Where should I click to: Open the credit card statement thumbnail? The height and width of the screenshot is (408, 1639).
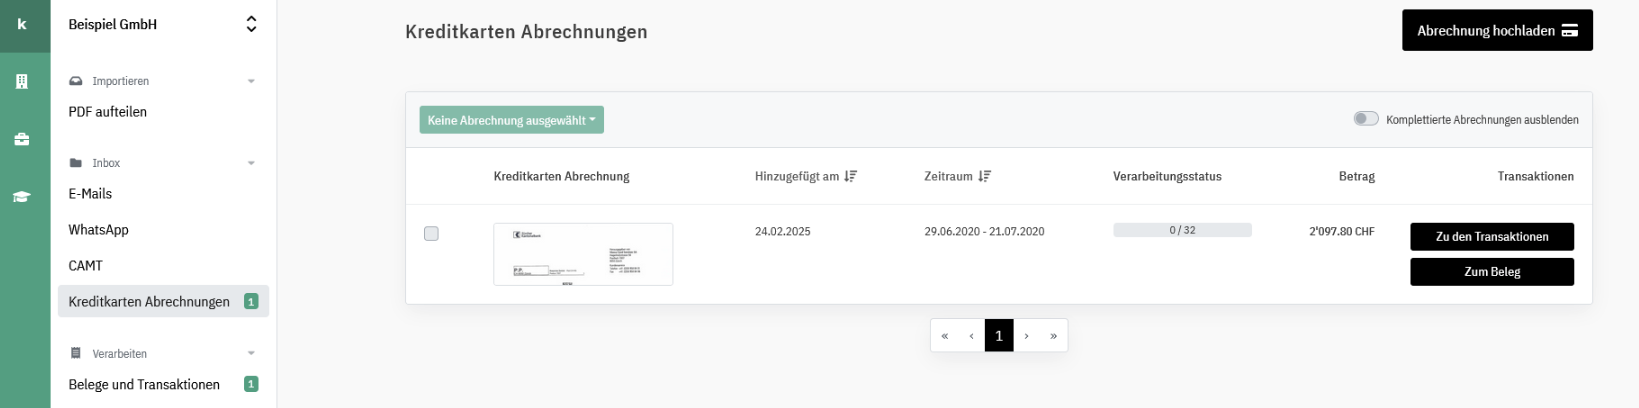pos(583,255)
